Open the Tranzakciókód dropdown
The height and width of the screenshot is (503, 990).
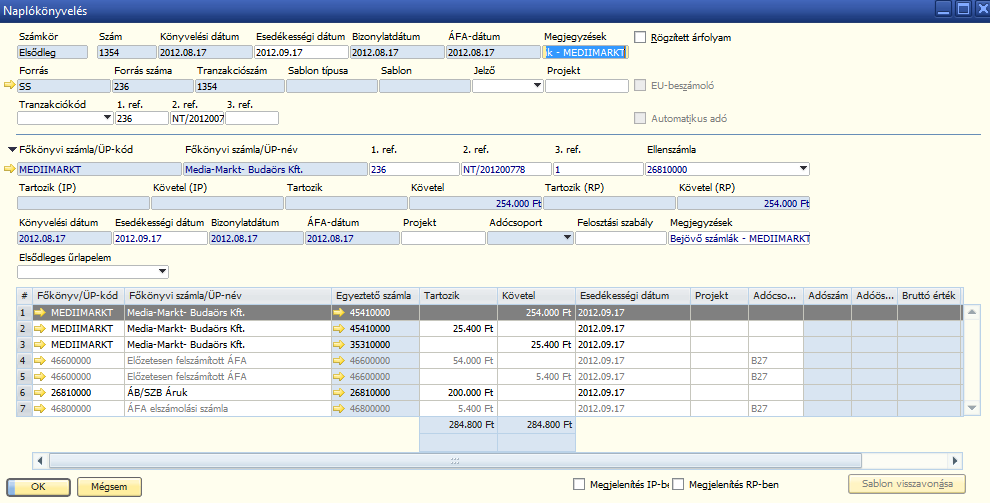coord(107,118)
